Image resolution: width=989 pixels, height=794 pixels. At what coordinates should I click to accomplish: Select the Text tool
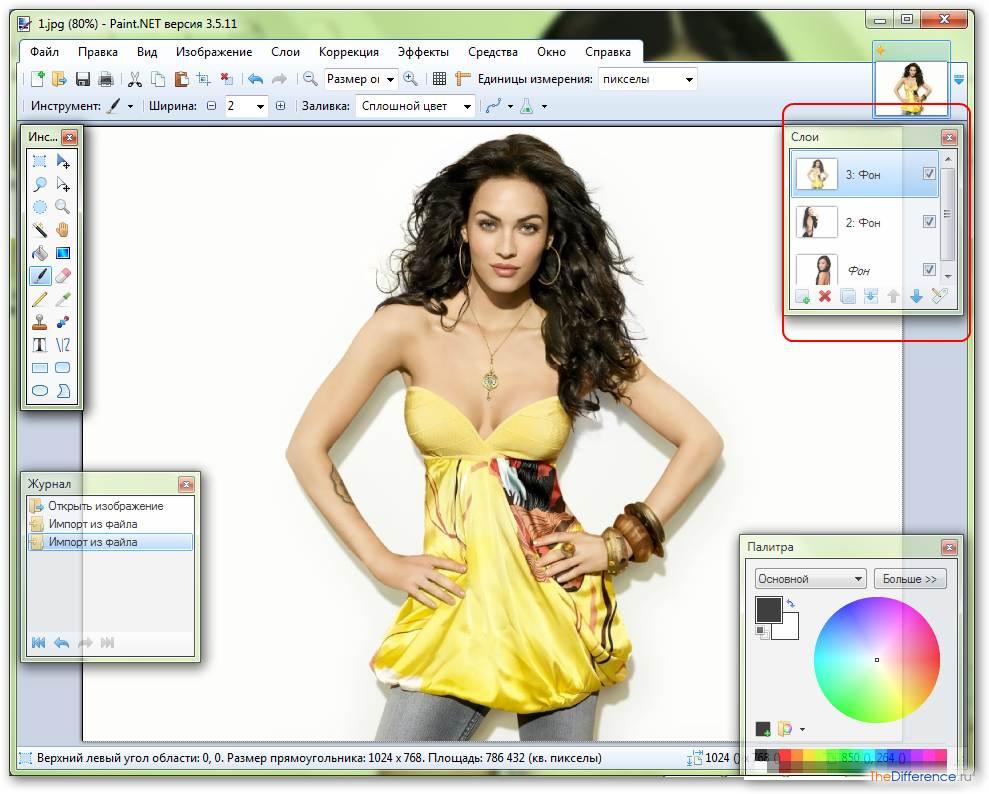pyautogui.click(x=40, y=345)
